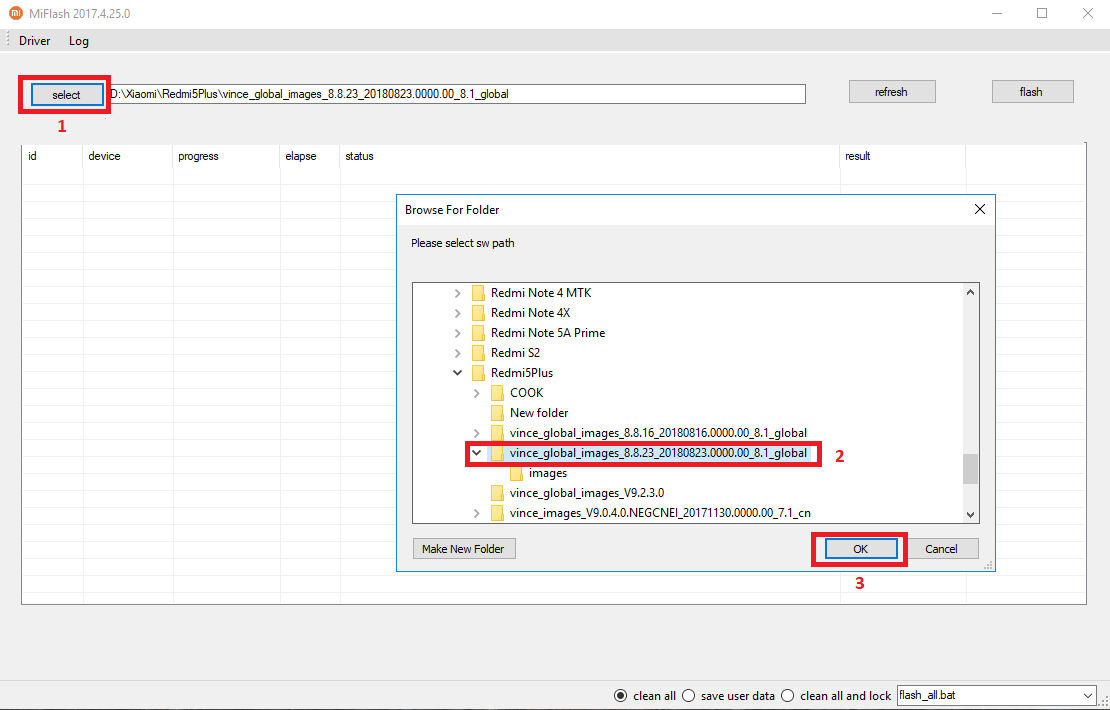Click the device column header
1110x710 pixels.
(127, 156)
